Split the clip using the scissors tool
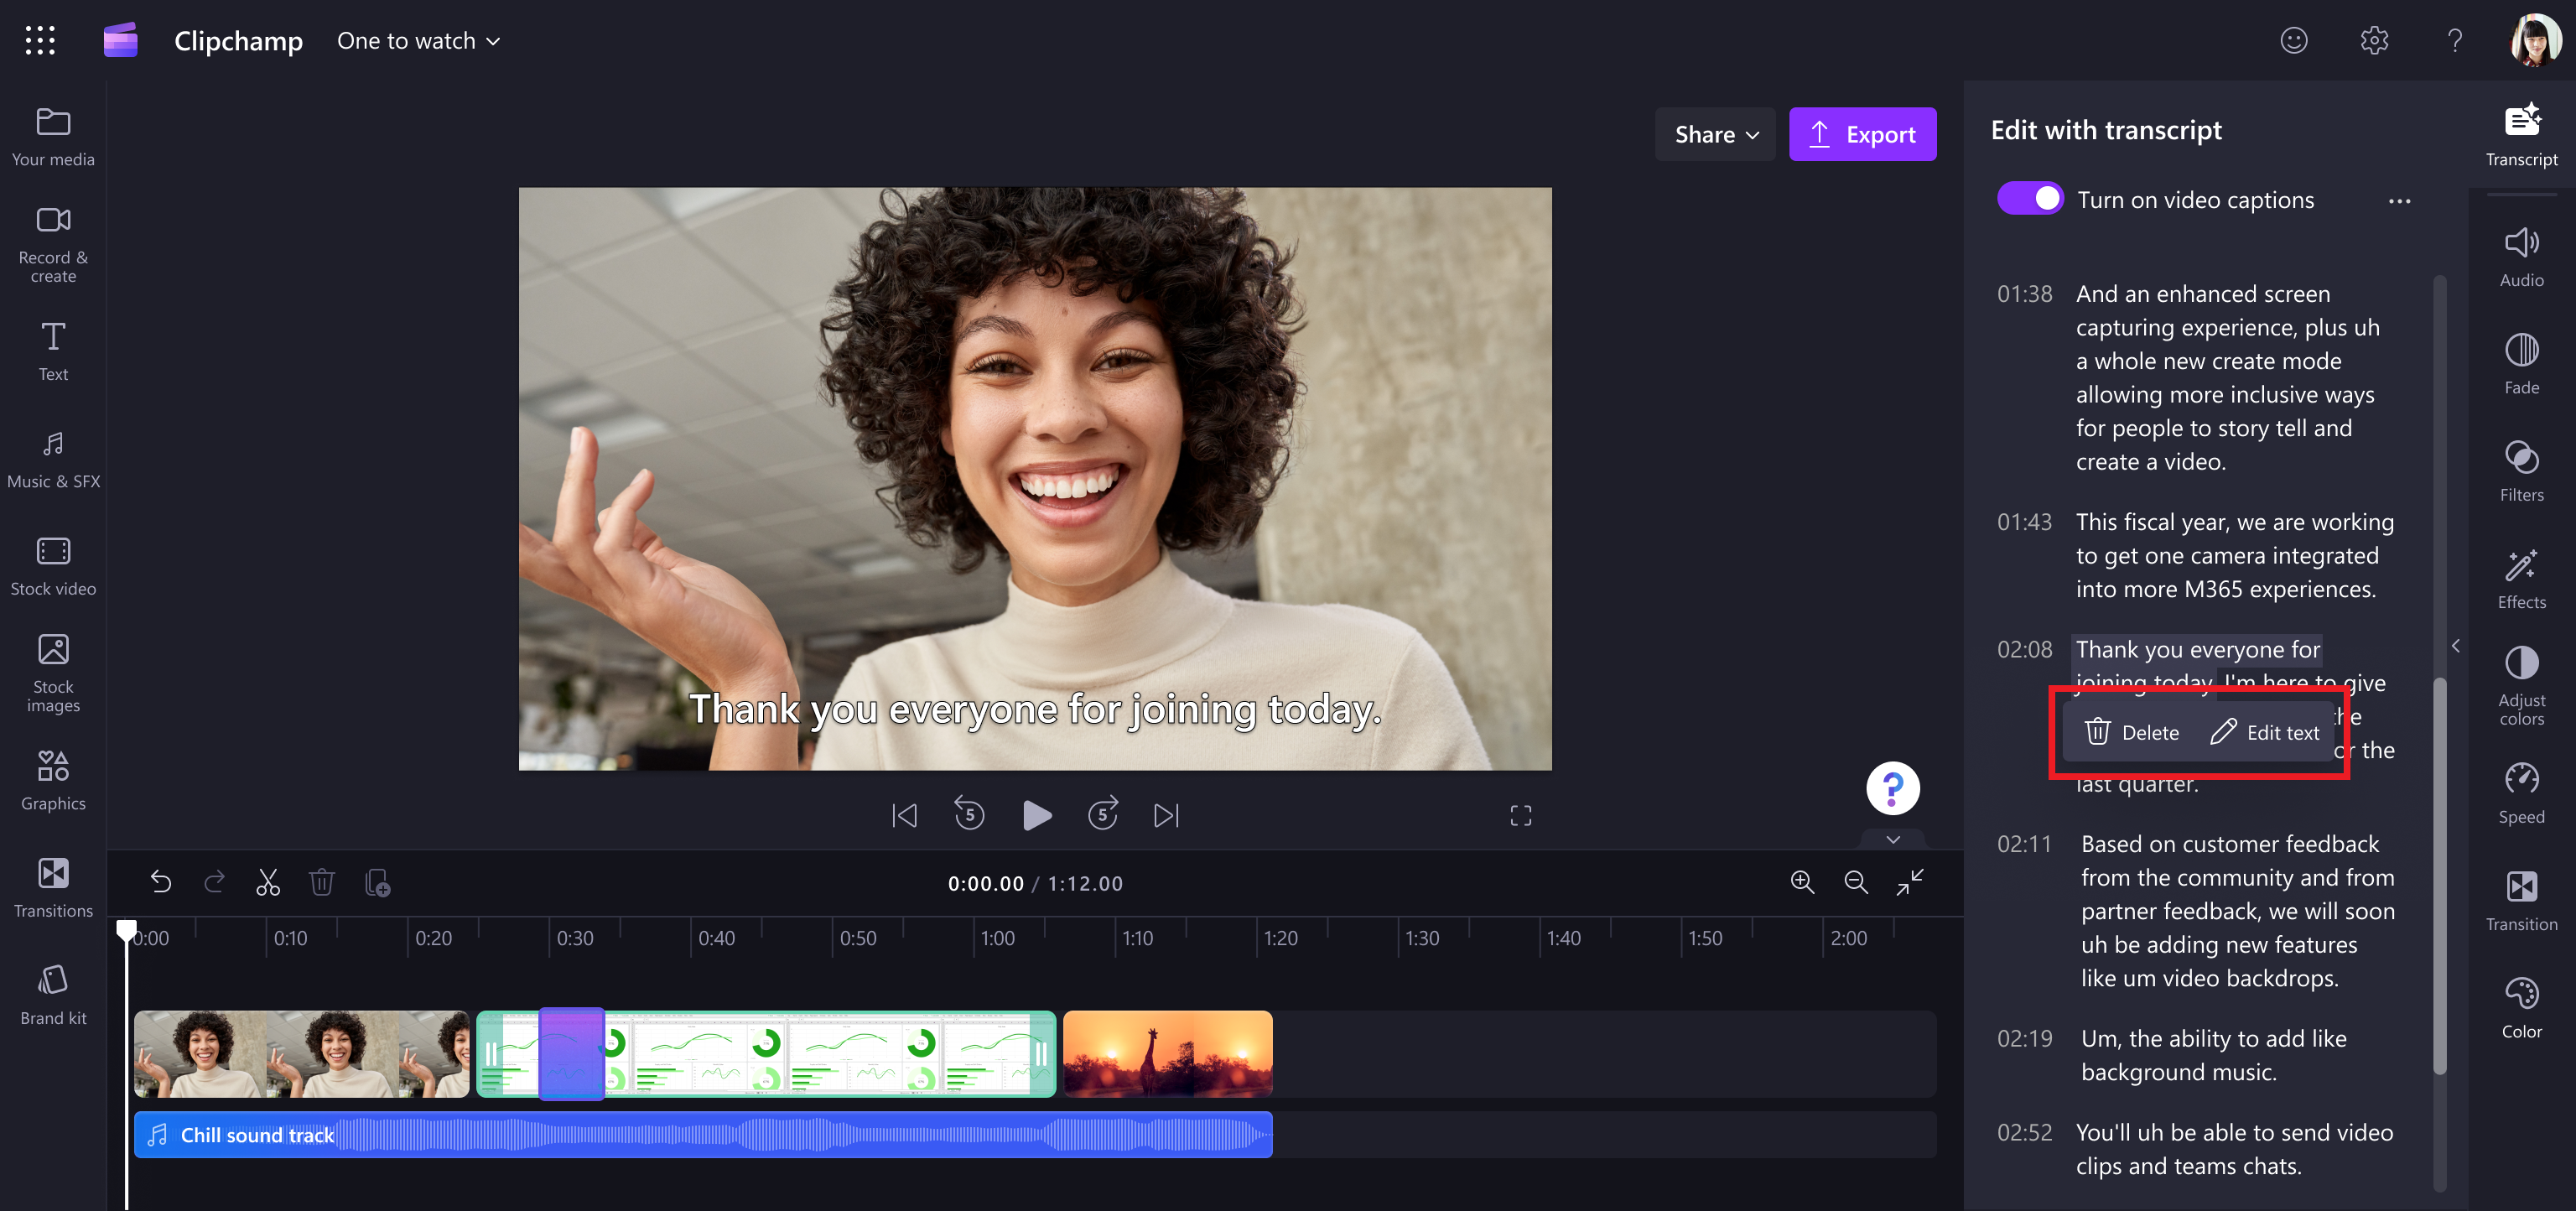Image resolution: width=2576 pixels, height=1211 pixels. (267, 882)
